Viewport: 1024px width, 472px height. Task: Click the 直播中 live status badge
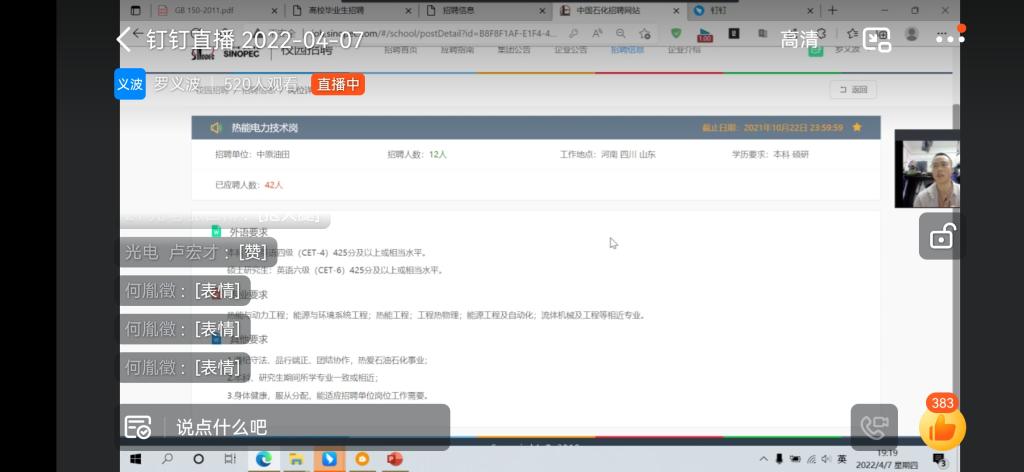coord(338,85)
